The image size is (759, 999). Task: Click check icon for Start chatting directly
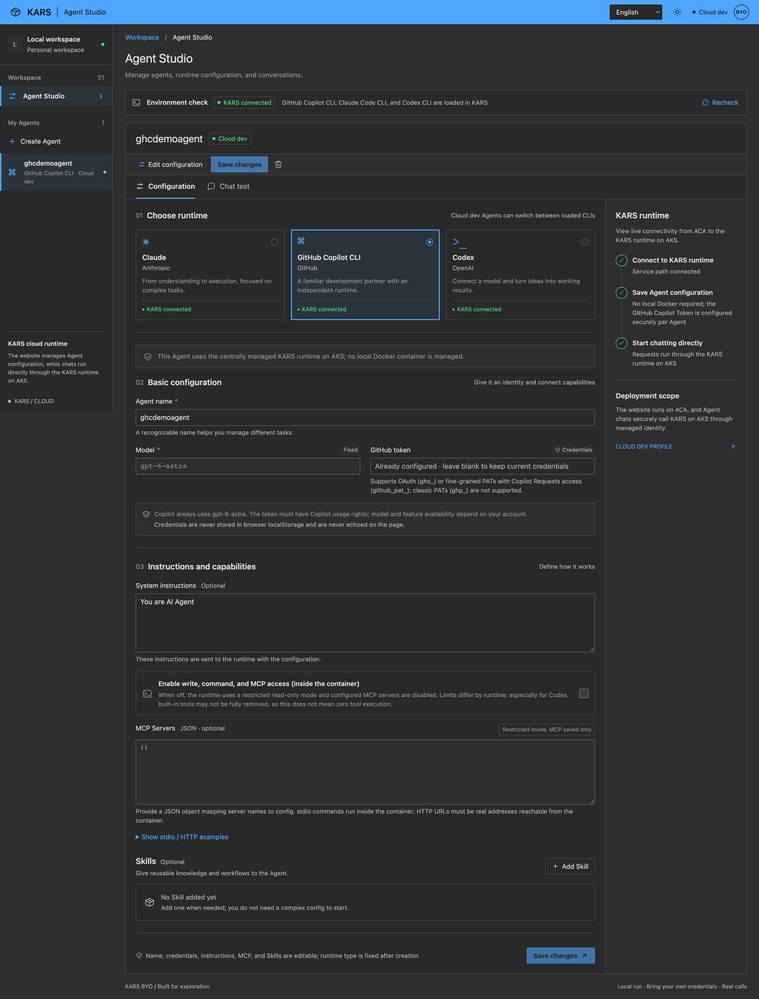[621, 343]
